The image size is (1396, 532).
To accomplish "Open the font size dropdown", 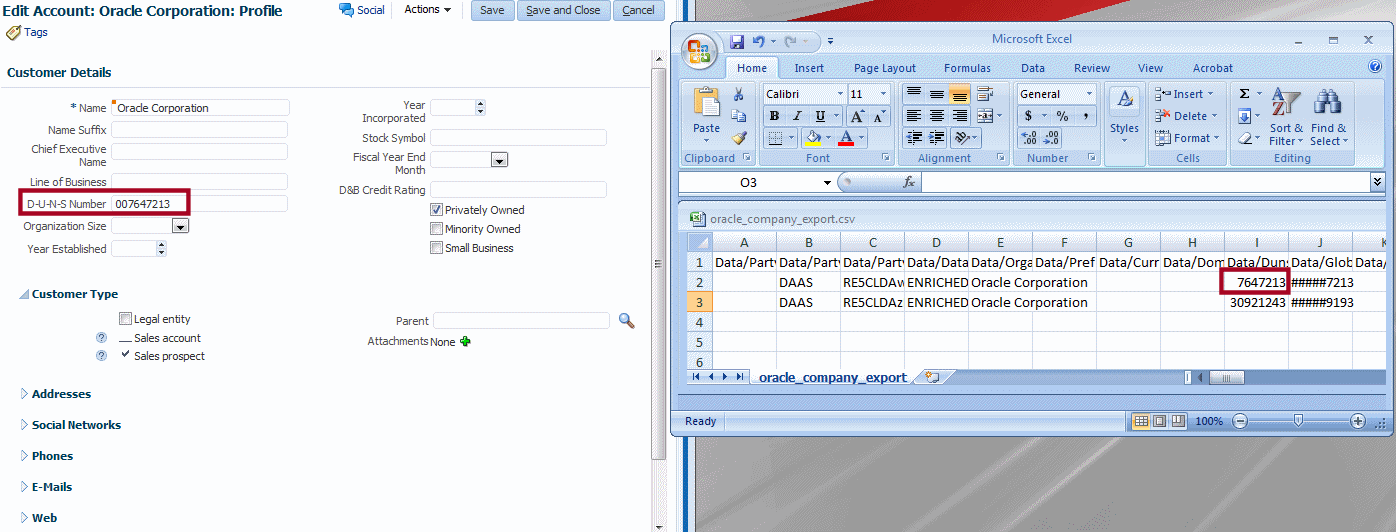I will 883,94.
